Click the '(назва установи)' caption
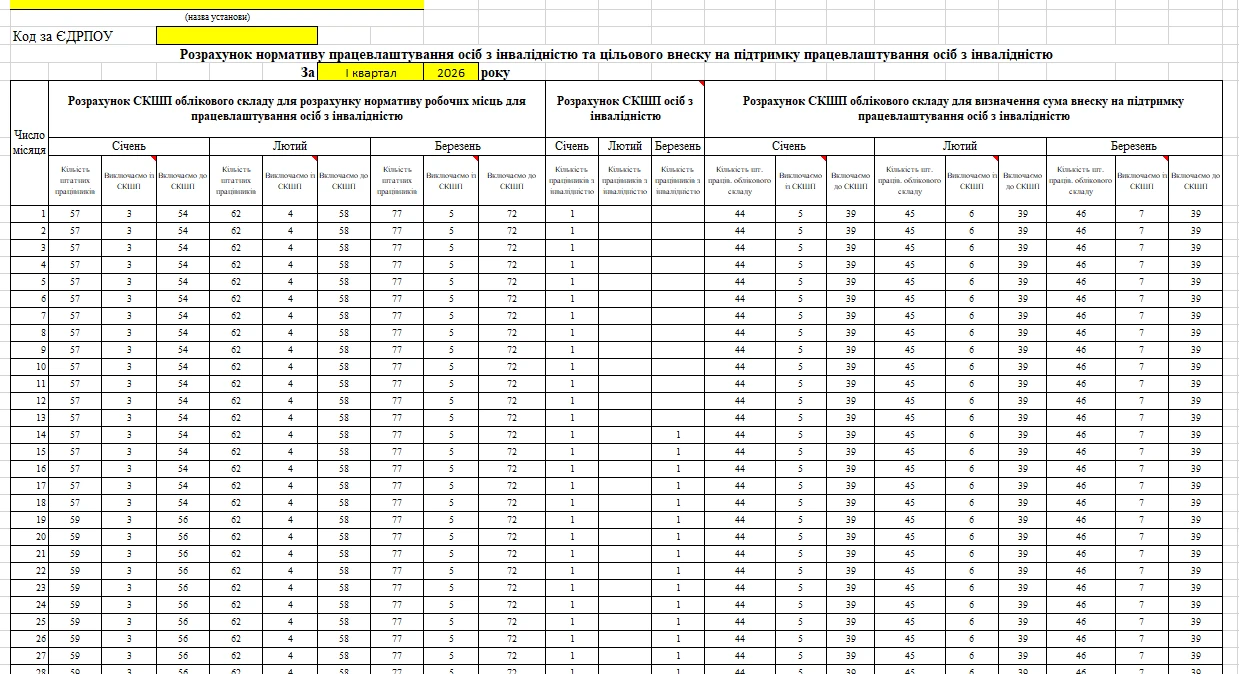Screen dimensions: 1239x674 point(217,17)
